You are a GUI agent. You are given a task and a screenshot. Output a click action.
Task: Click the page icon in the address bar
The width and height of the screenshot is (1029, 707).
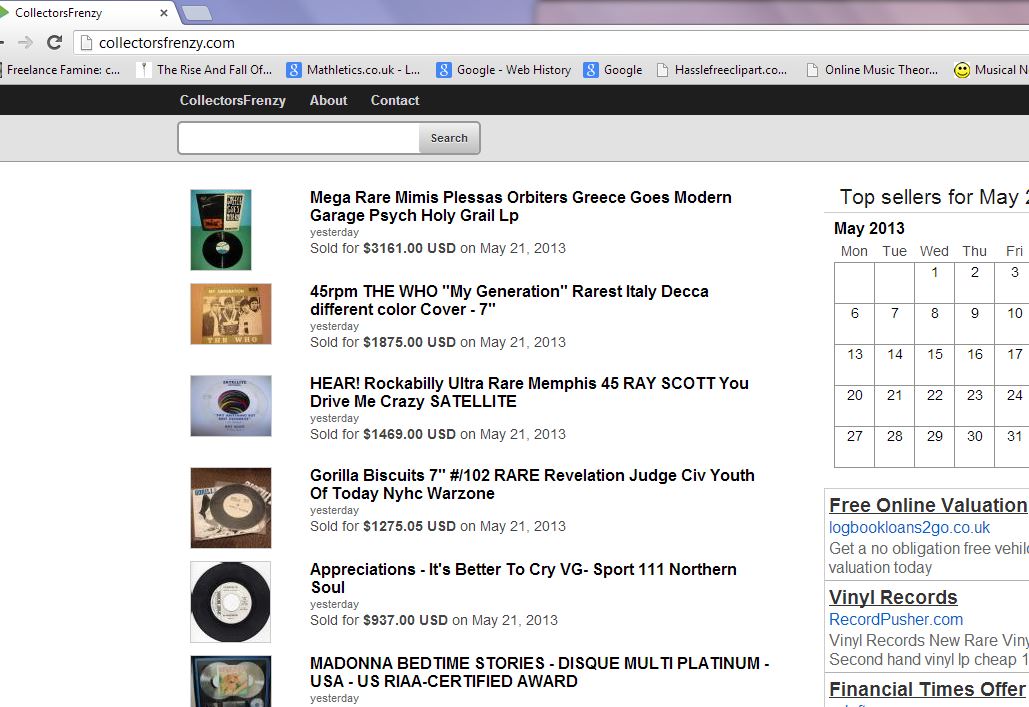click(x=85, y=43)
